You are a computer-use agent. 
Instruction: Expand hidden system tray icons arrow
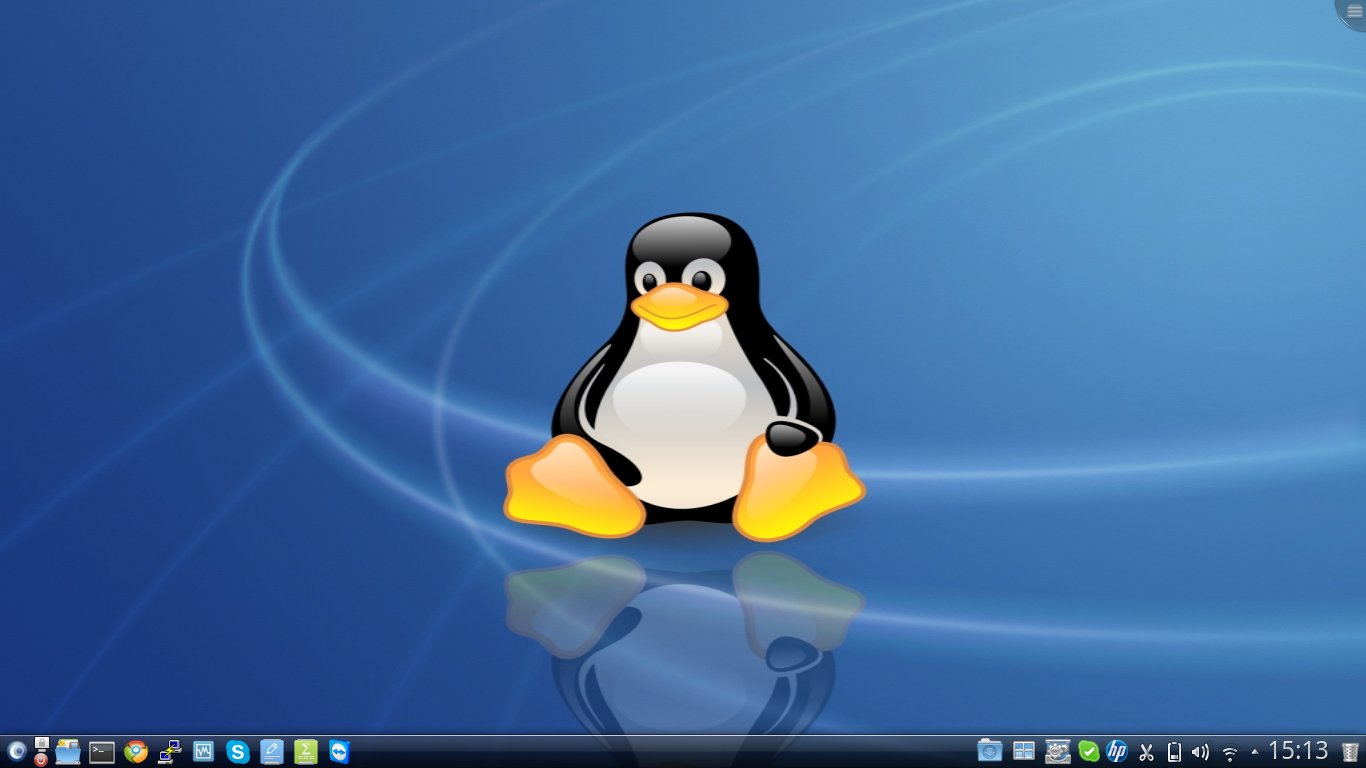(x=1255, y=752)
